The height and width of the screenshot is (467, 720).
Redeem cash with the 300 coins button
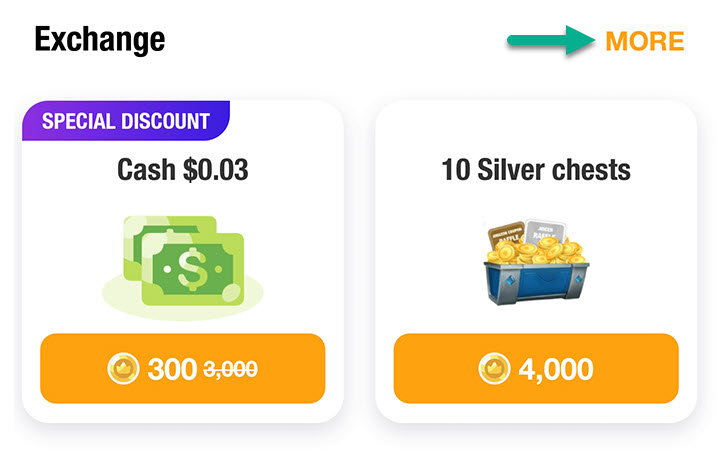pos(183,368)
